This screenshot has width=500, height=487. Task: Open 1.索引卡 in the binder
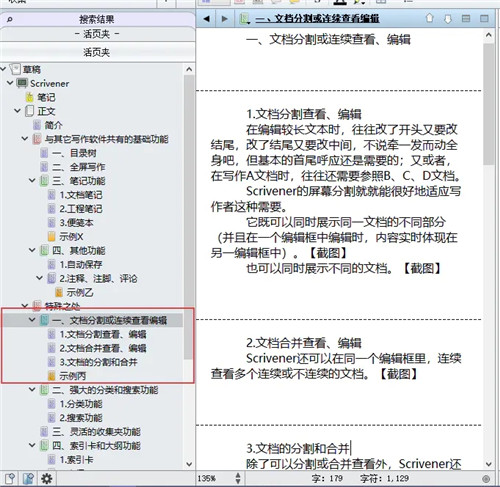pos(76,460)
